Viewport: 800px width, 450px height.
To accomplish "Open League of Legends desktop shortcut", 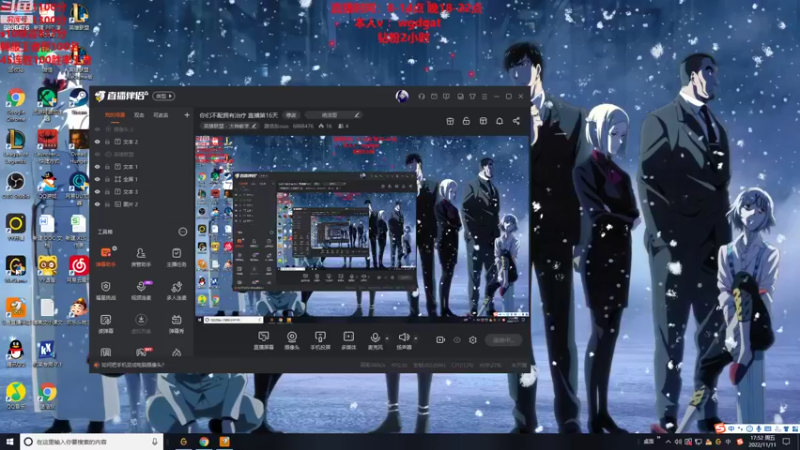I will 16,146.
